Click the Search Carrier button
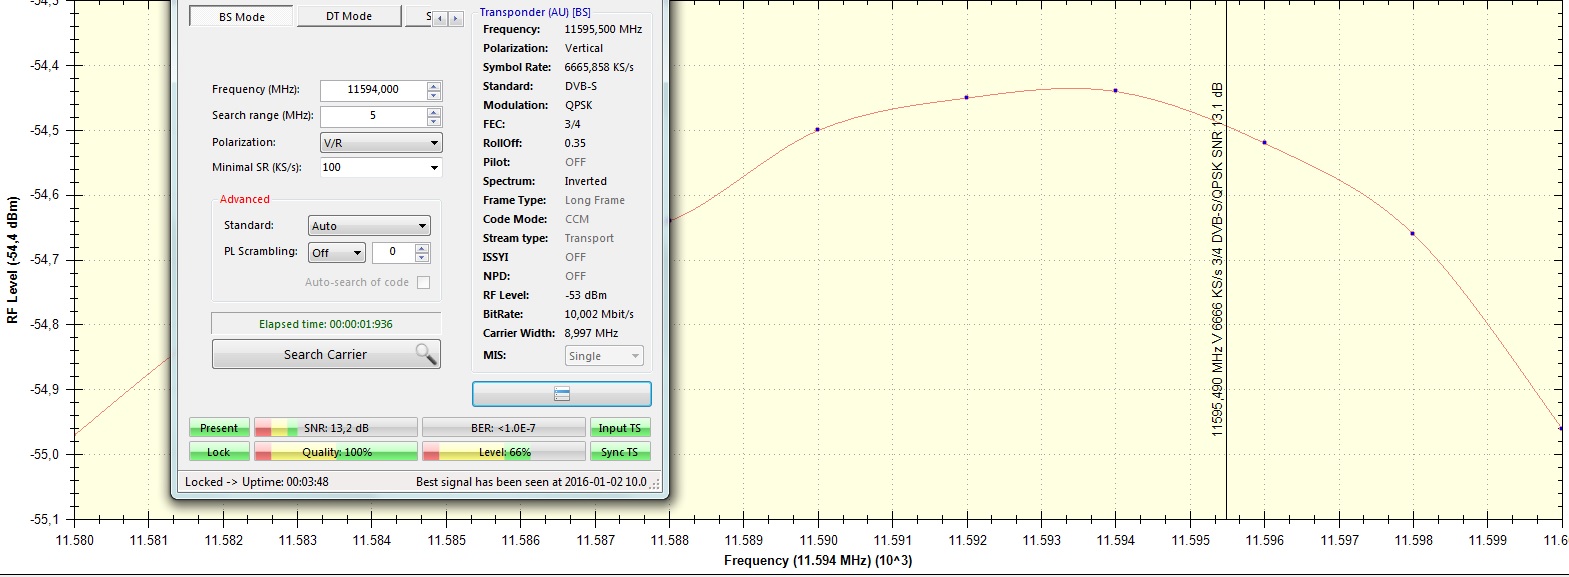This screenshot has height=577, width=1569. pos(326,354)
